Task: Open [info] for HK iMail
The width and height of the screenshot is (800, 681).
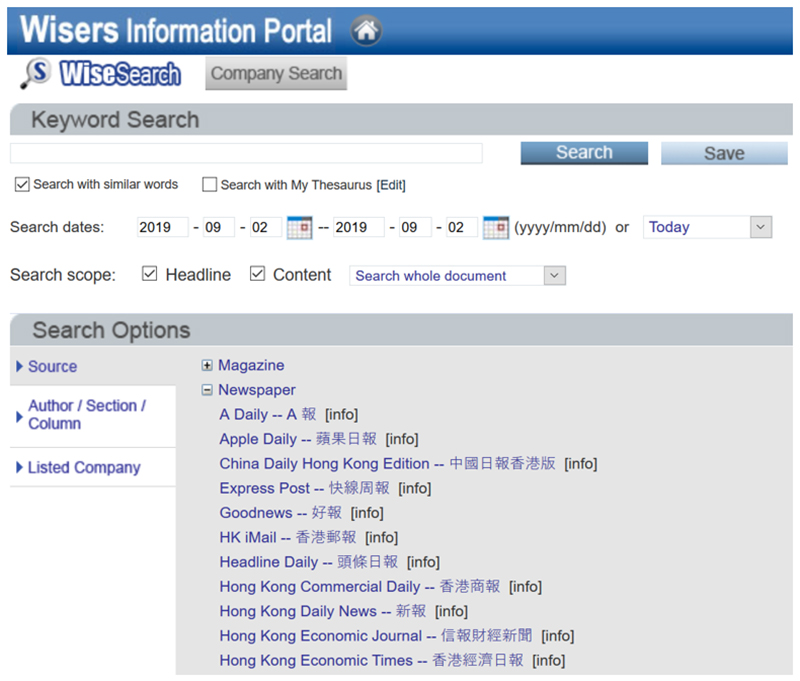Action: coord(381,537)
